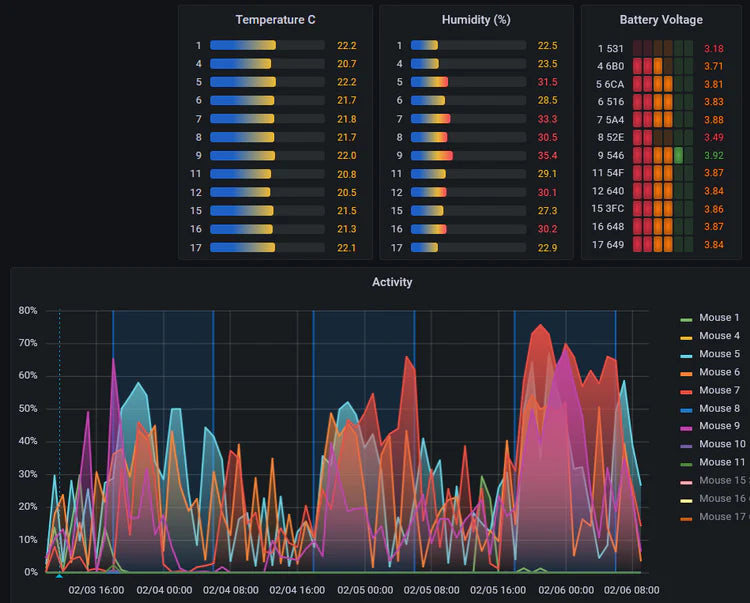
Task: Select the Mouse 11 legend color marker
Action: (x=686, y=463)
